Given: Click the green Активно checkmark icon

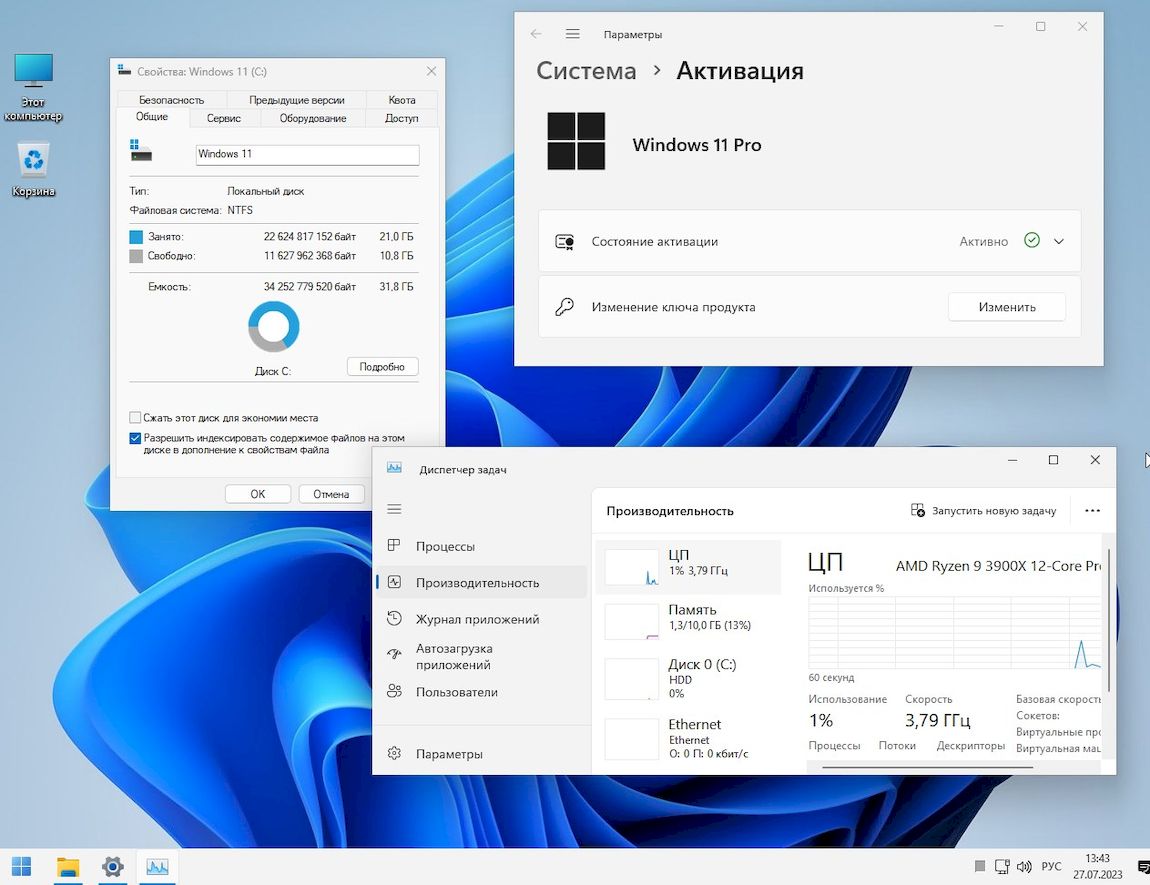Looking at the screenshot, I should coord(1032,240).
